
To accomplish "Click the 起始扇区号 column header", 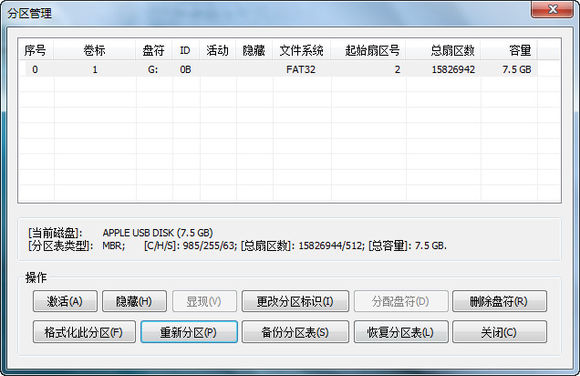I will coord(372,50).
